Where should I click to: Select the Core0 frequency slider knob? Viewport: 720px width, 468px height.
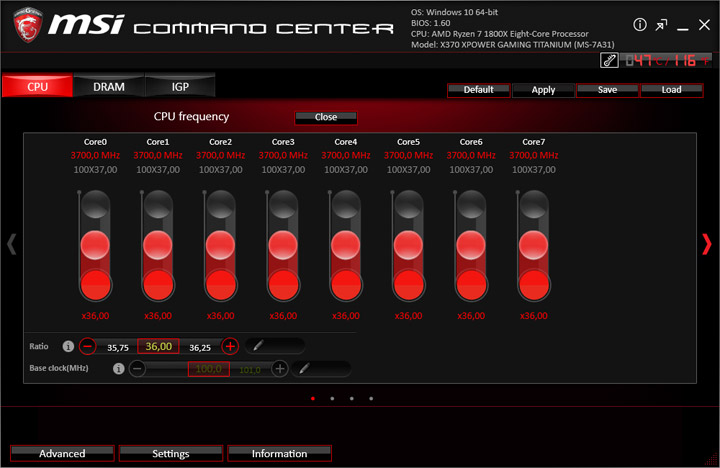point(95,245)
